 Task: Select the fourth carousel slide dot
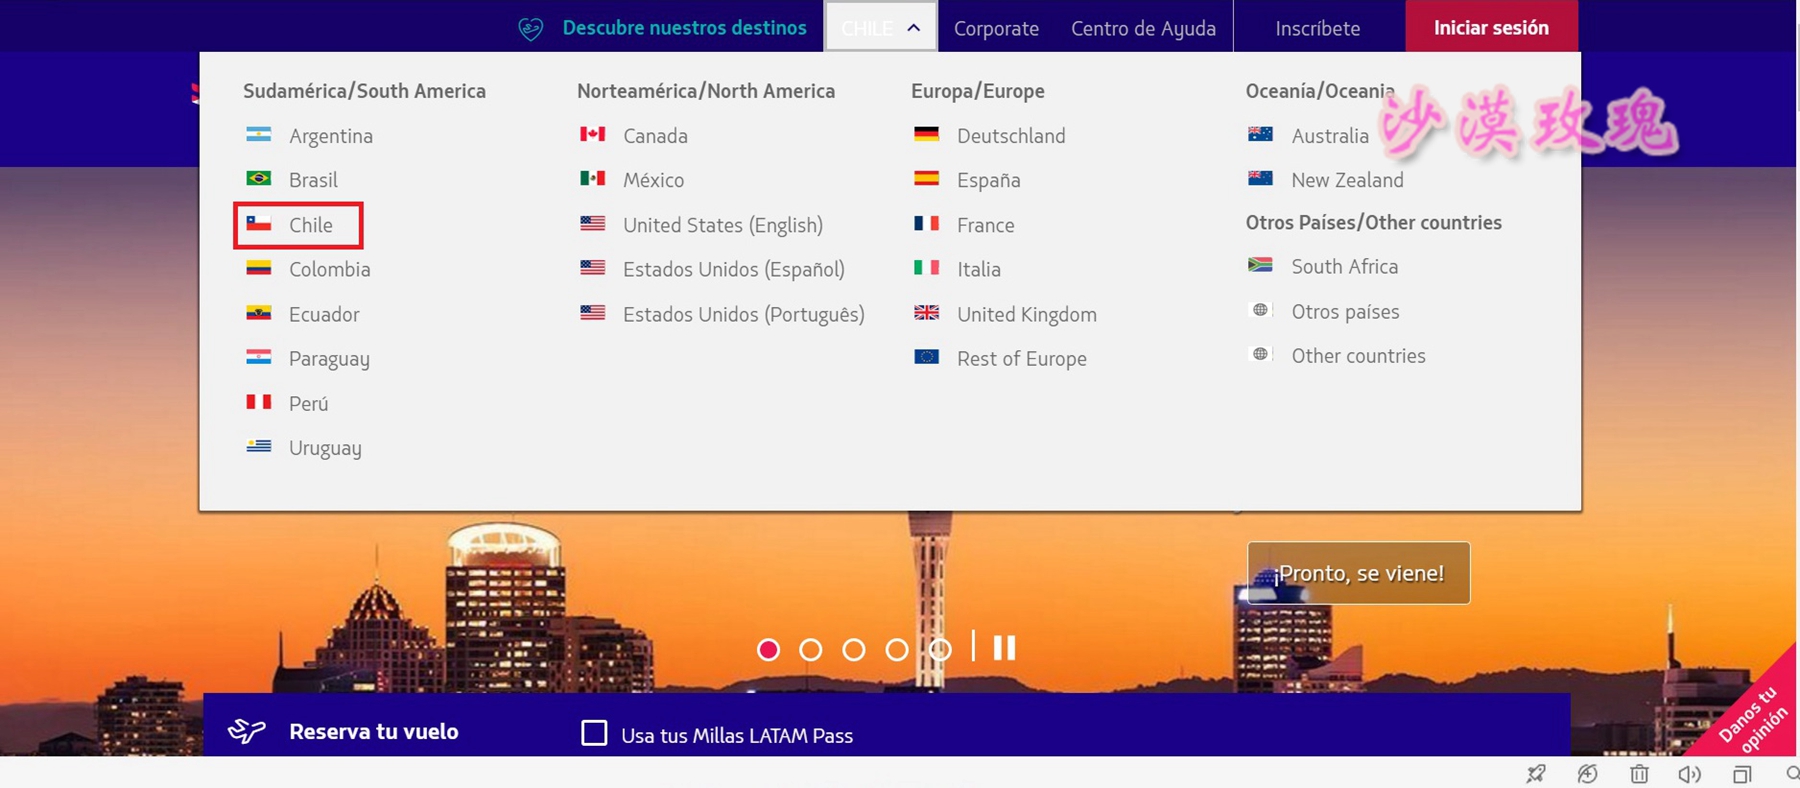[x=897, y=650]
